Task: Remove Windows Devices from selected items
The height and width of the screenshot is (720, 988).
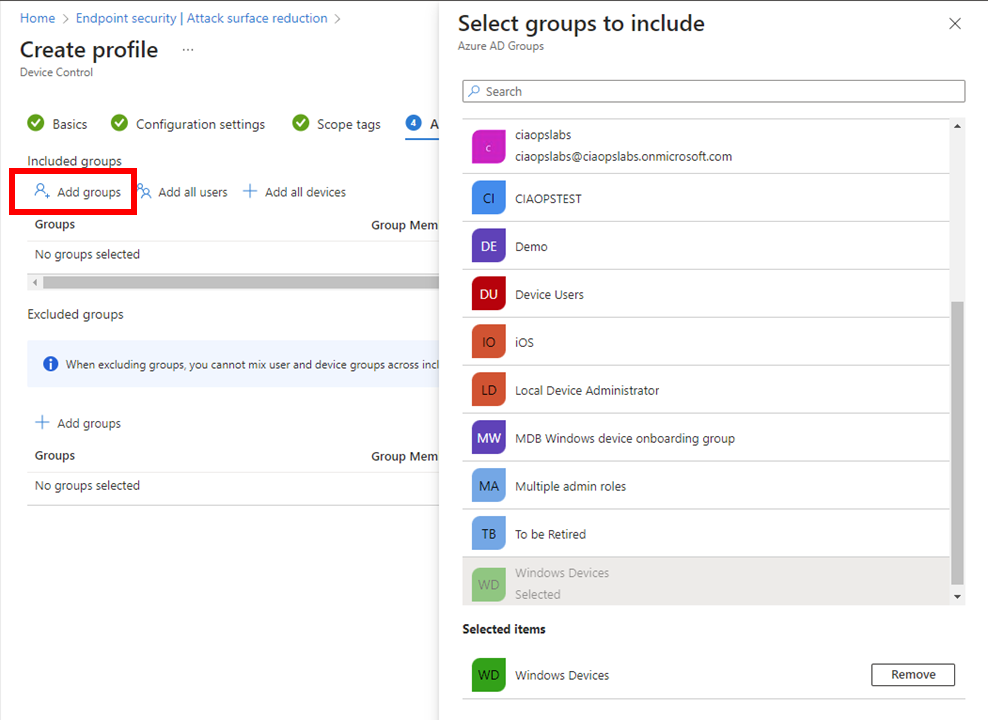Action: click(912, 675)
